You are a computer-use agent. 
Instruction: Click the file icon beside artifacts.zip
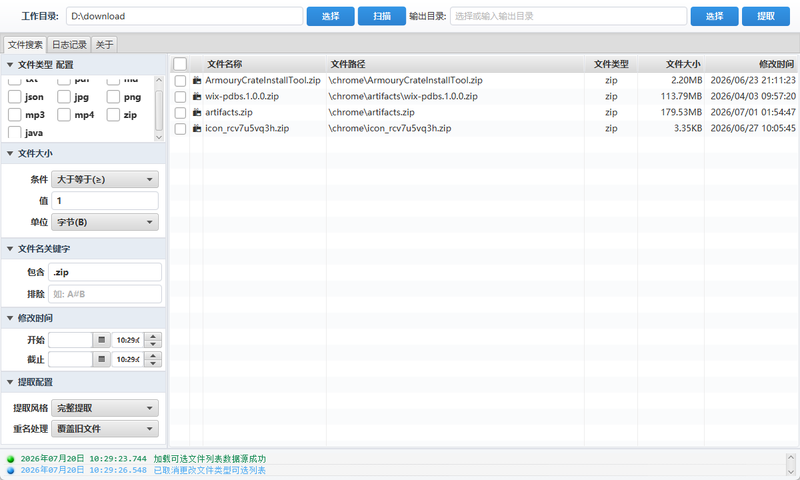pyautogui.click(x=196, y=112)
